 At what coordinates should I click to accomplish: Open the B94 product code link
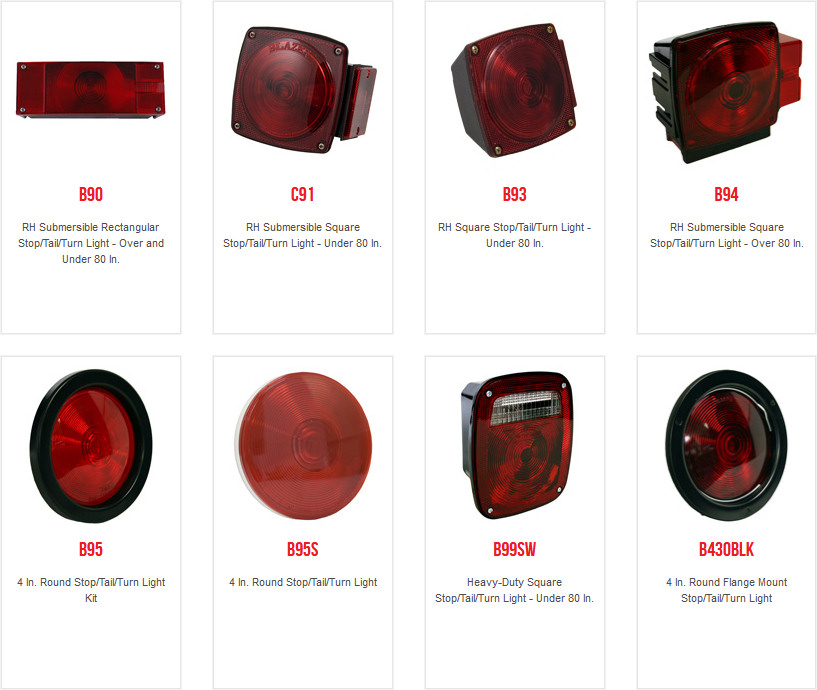[x=726, y=194]
